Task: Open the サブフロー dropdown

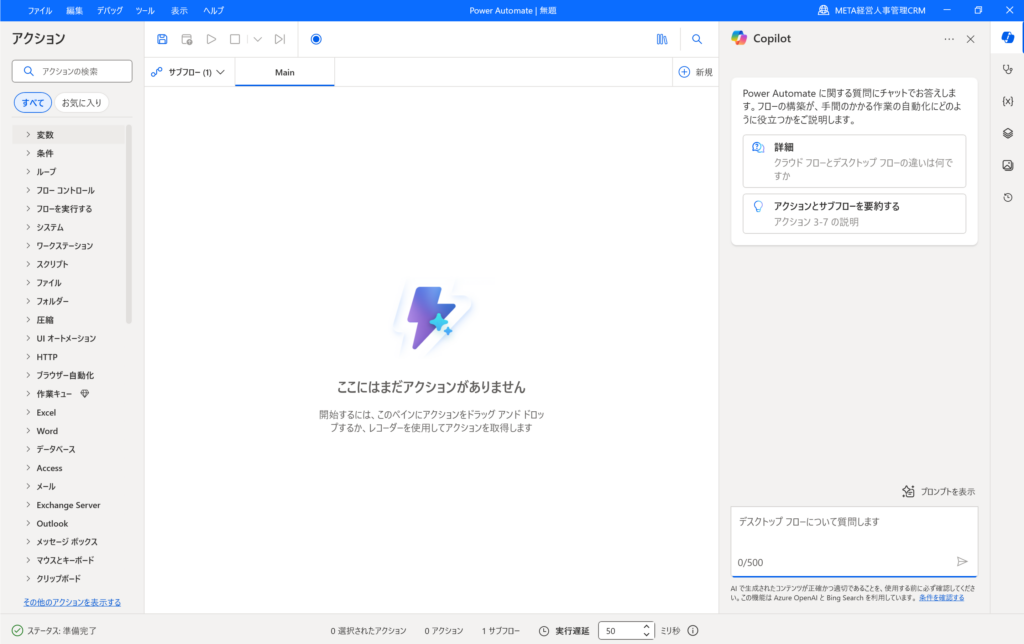Action: tap(189, 72)
